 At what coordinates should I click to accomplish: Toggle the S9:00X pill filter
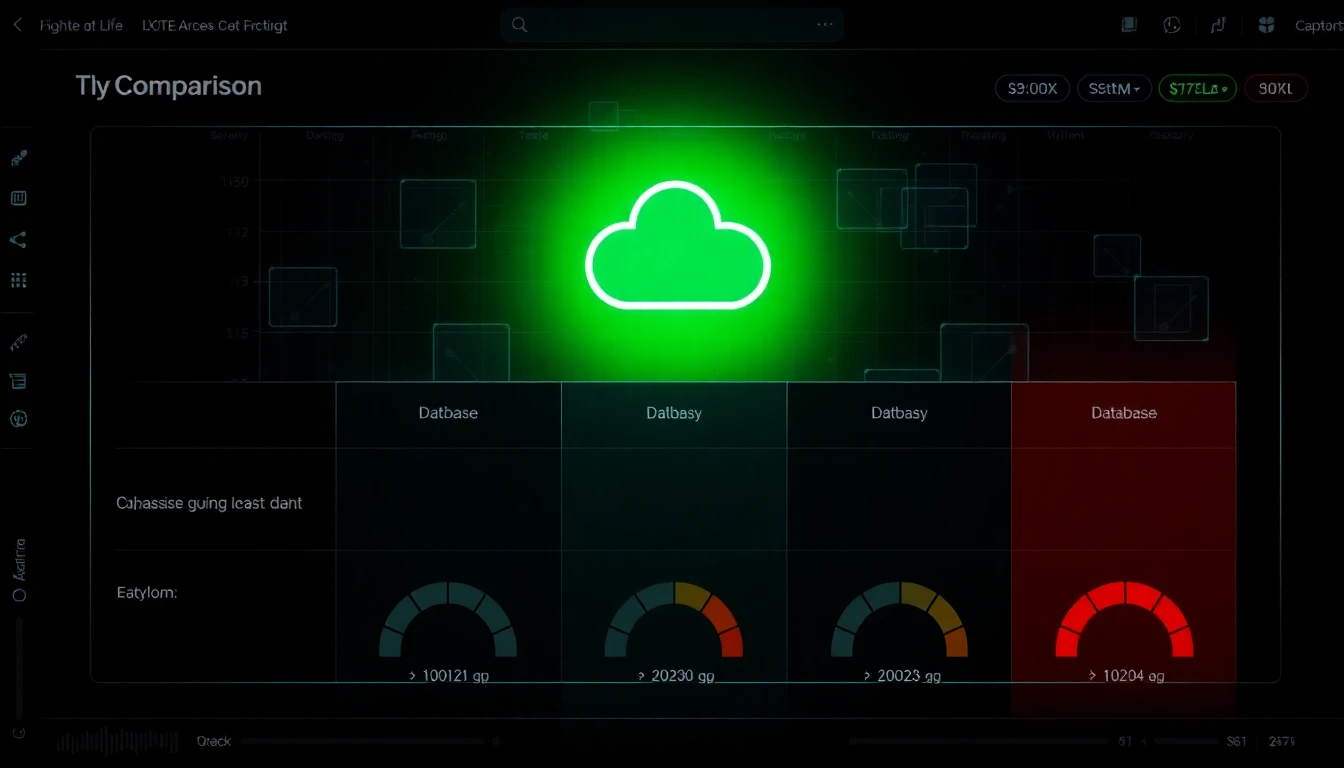[x=1032, y=89]
